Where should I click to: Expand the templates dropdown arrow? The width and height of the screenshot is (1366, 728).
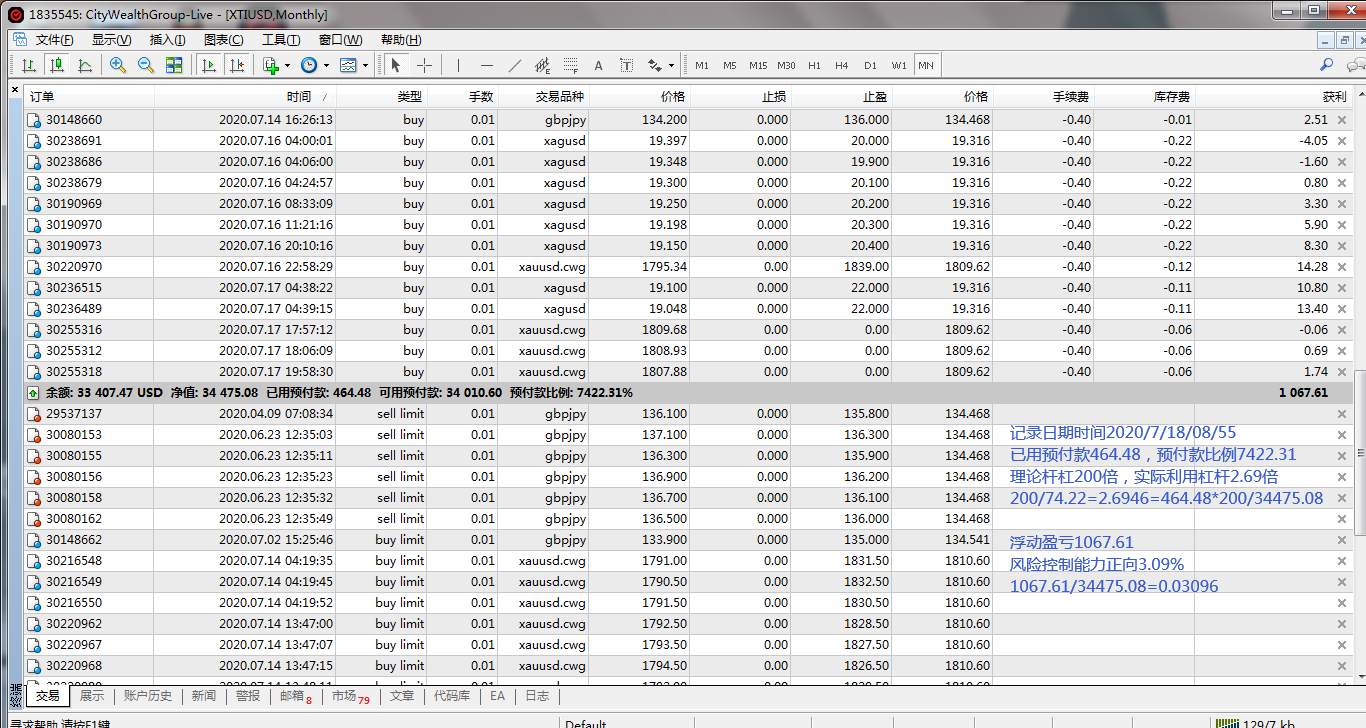point(365,65)
